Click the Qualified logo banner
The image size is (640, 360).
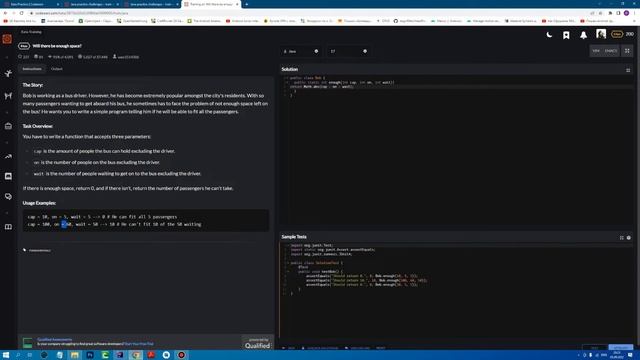(258, 343)
